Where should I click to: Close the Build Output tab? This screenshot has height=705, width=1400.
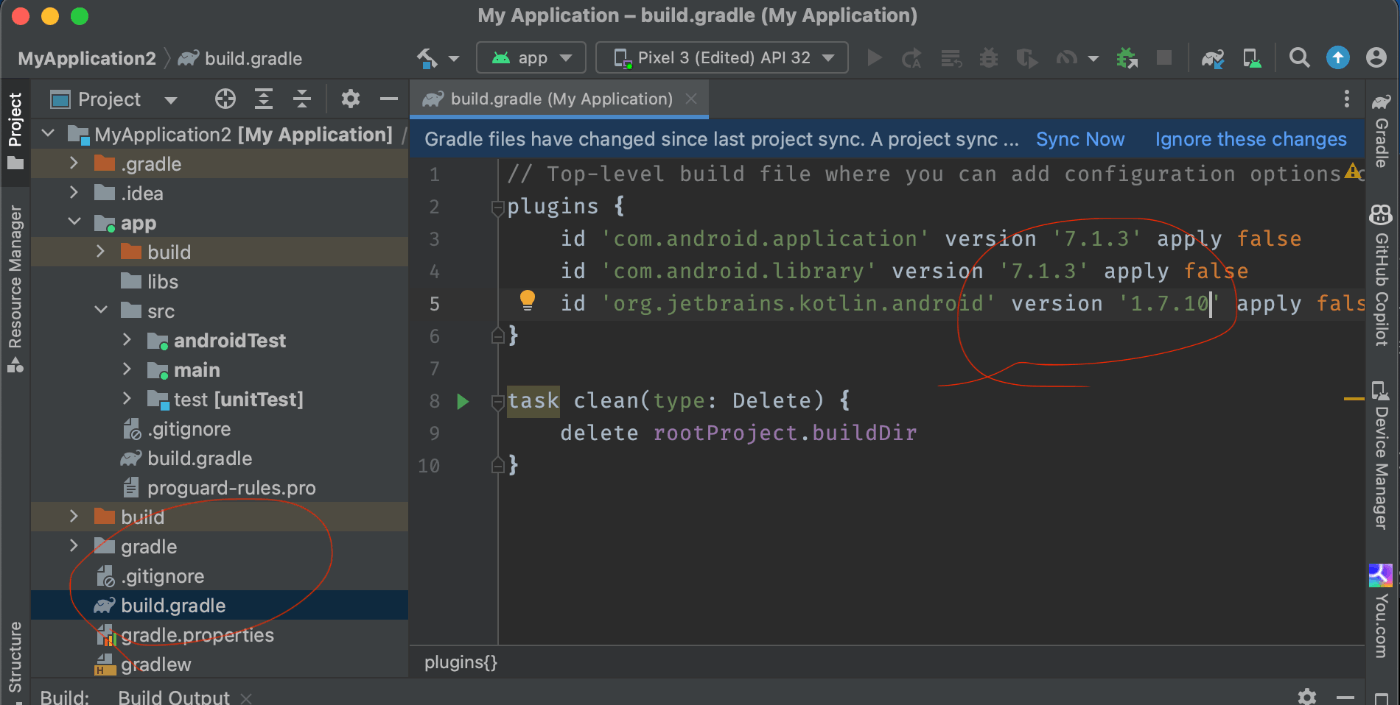click(x=246, y=698)
